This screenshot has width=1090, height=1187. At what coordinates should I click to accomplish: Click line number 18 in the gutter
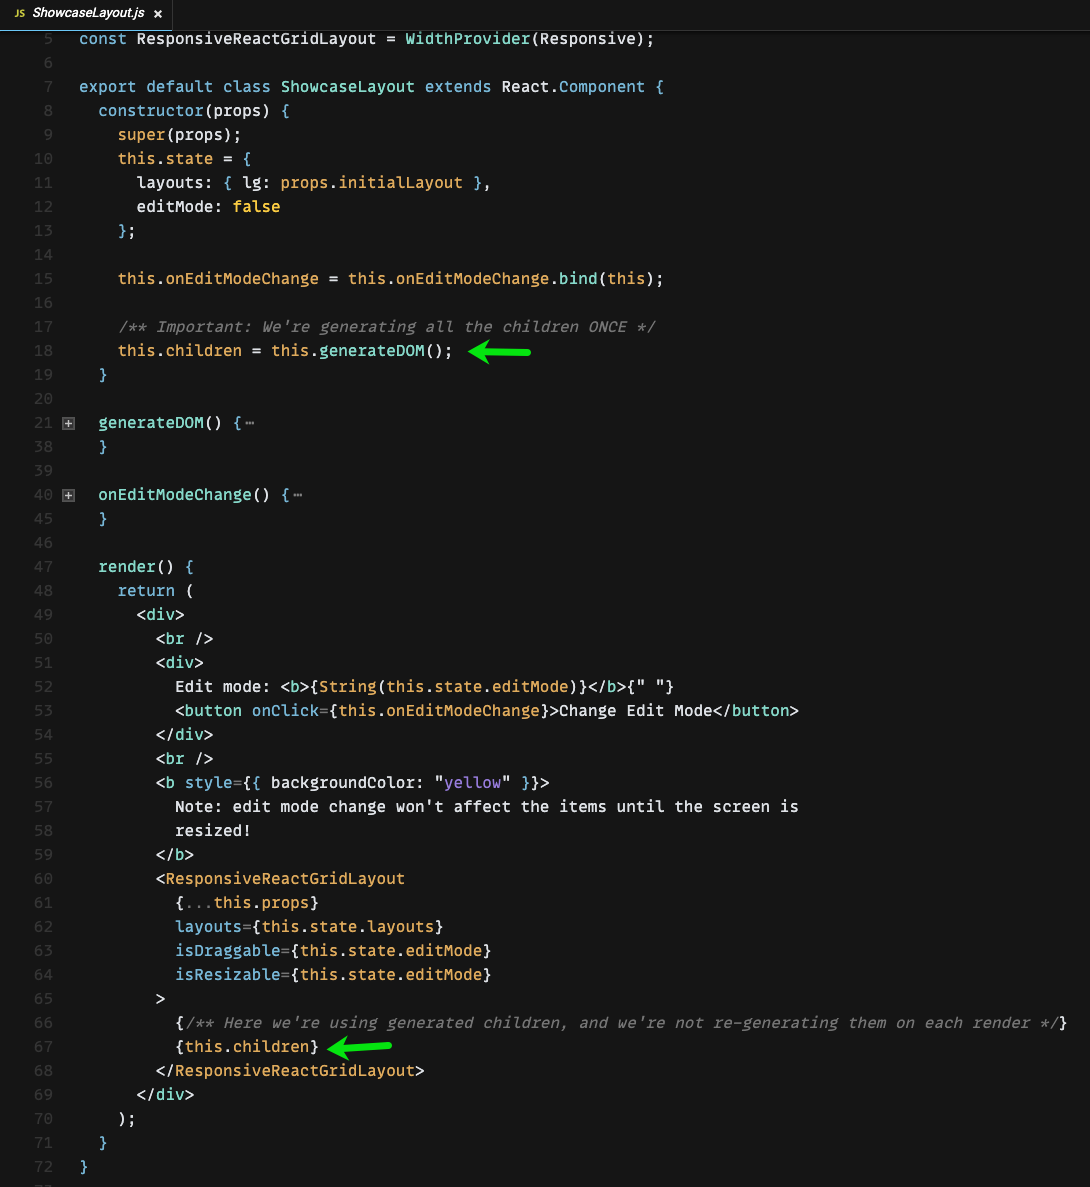pyautogui.click(x=43, y=350)
